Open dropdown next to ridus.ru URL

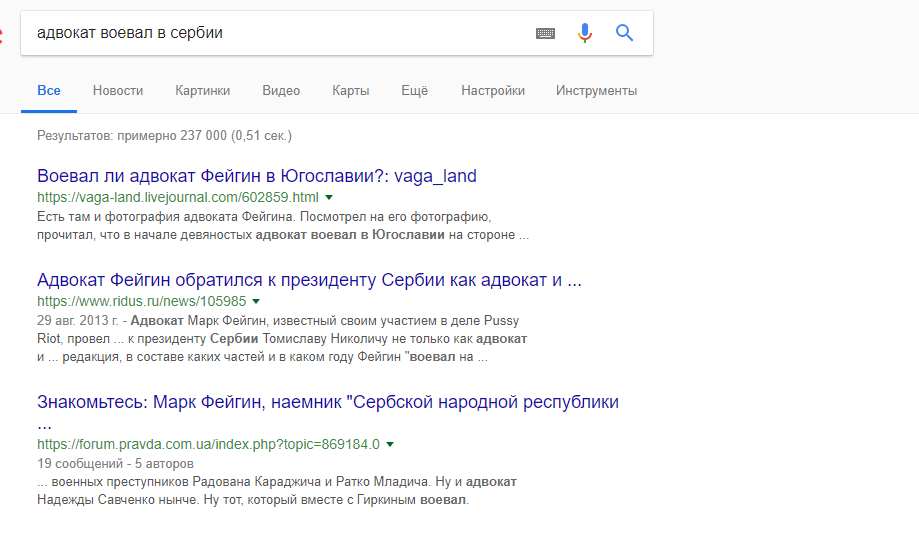coord(256,301)
